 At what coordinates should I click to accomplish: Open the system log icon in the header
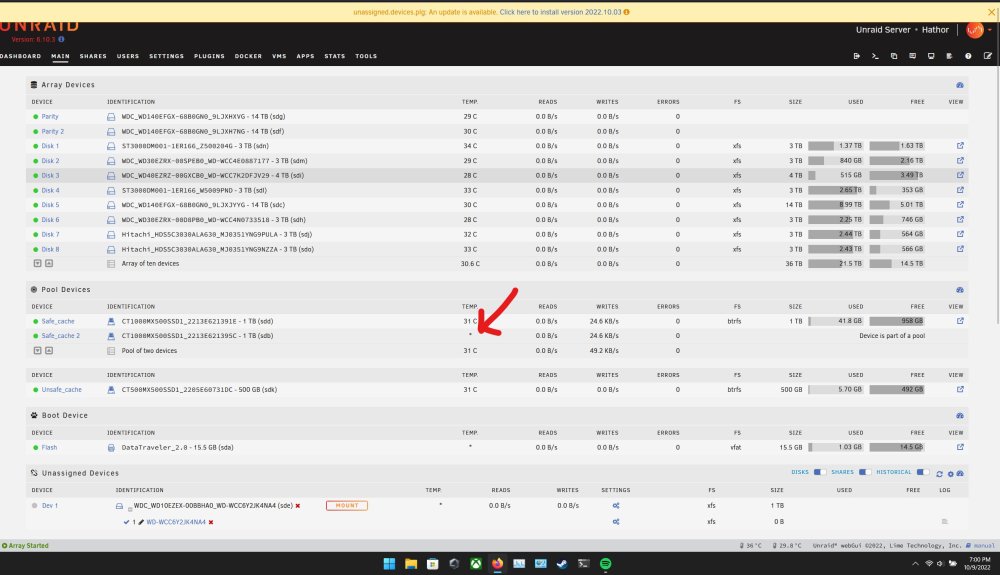coord(950,56)
